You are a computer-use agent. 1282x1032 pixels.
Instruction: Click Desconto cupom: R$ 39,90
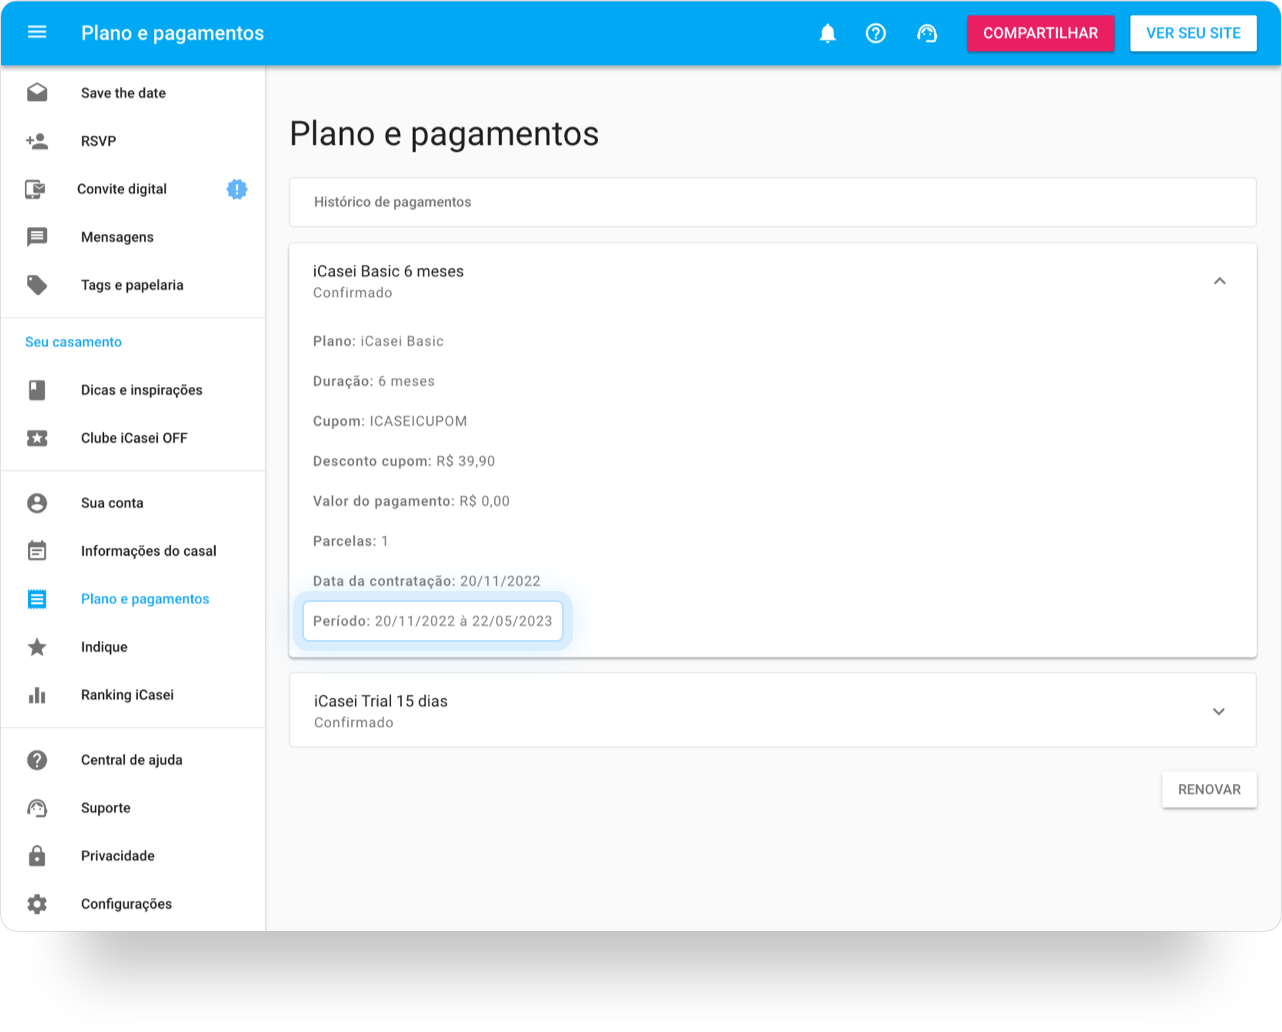click(x=404, y=461)
